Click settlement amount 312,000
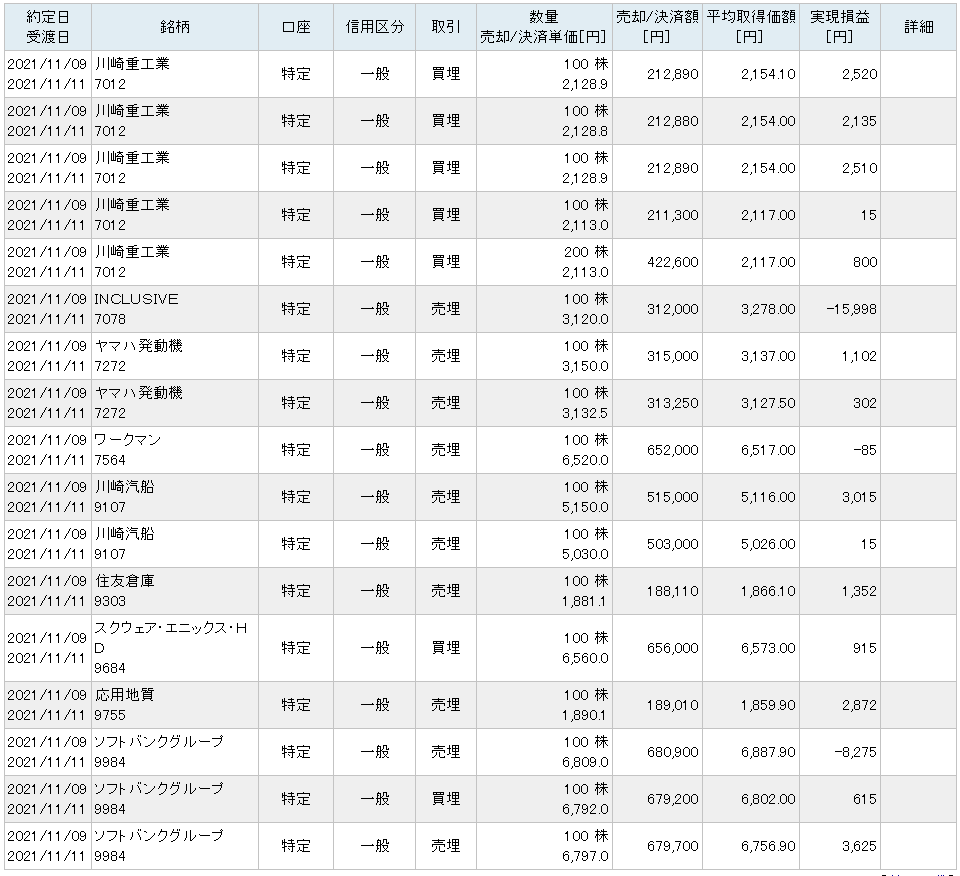 672,309
